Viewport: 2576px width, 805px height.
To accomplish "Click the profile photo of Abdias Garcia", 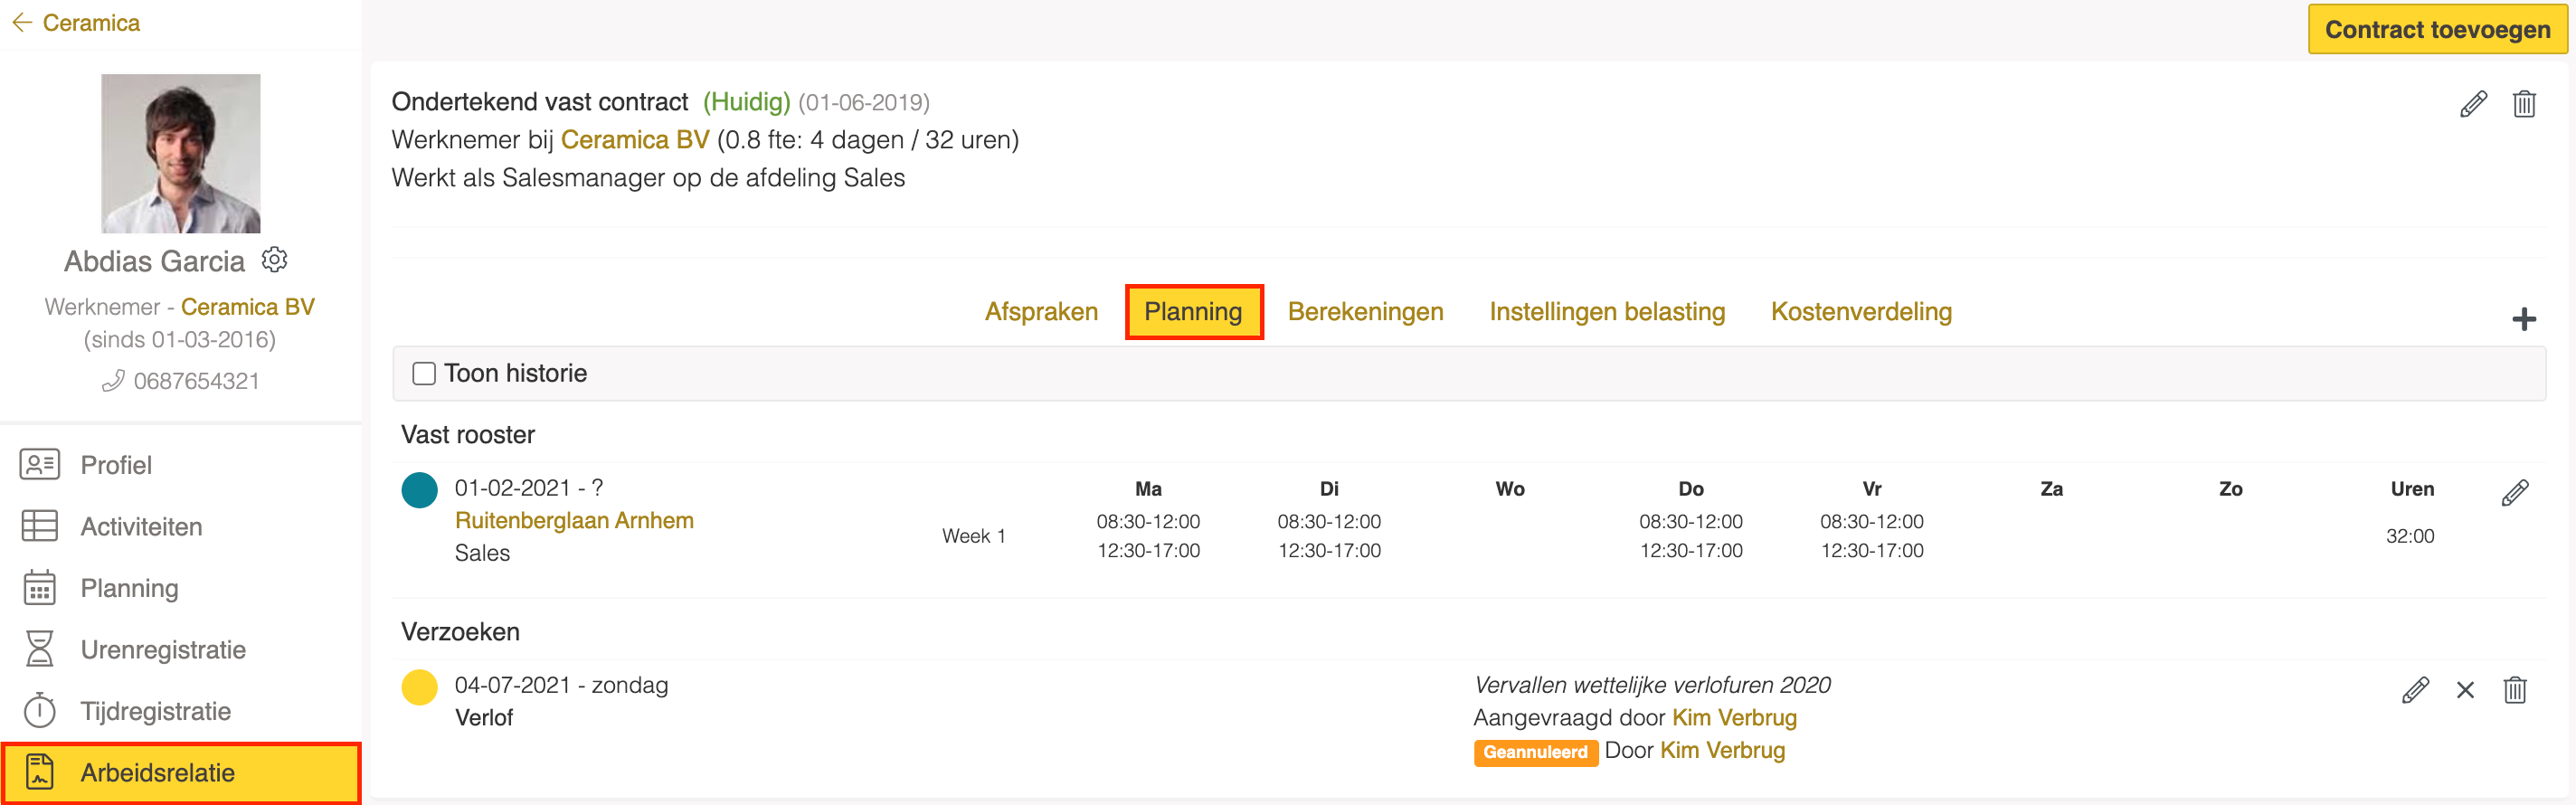I will pyautogui.click(x=181, y=153).
